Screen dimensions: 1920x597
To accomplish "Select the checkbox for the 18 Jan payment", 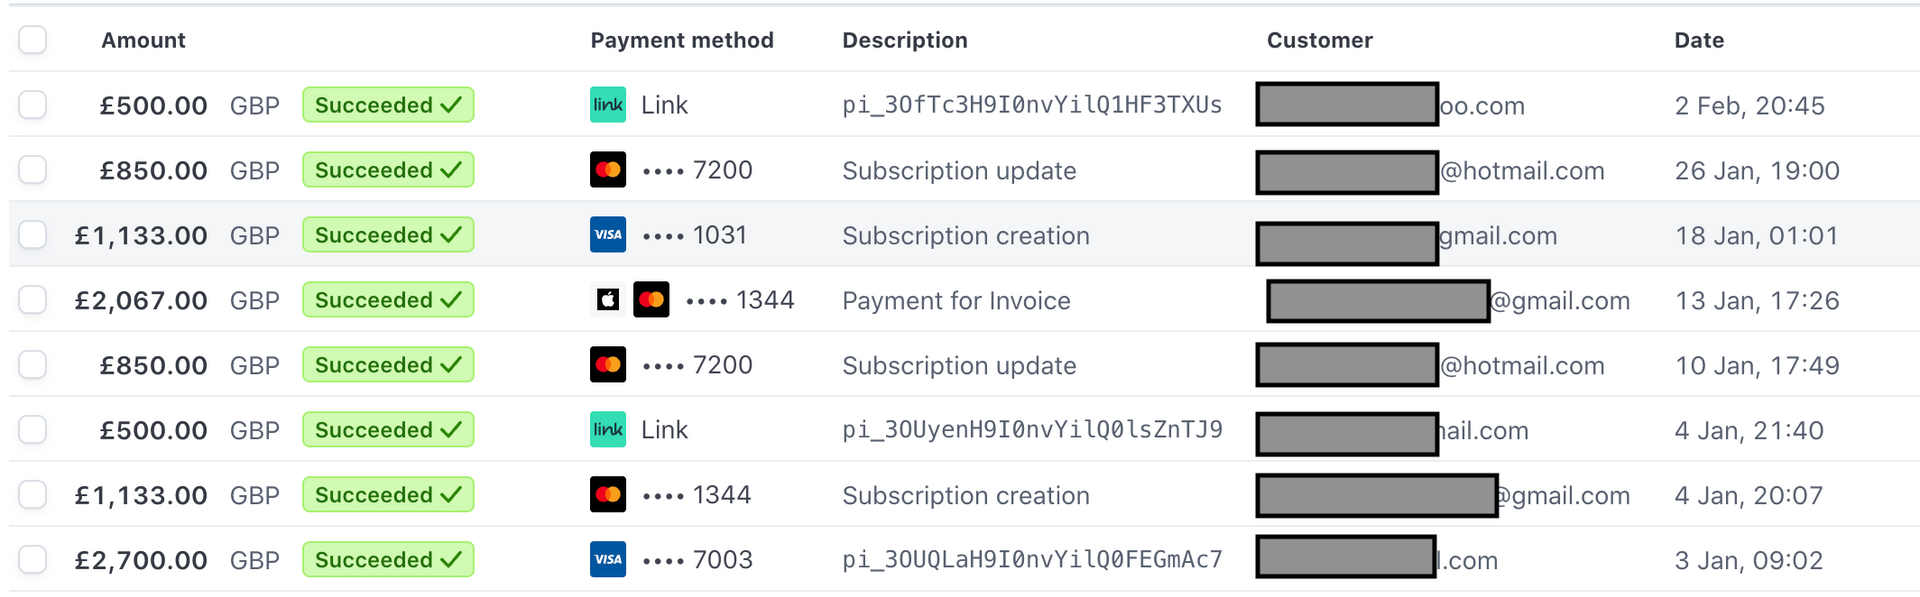I will click(x=33, y=235).
